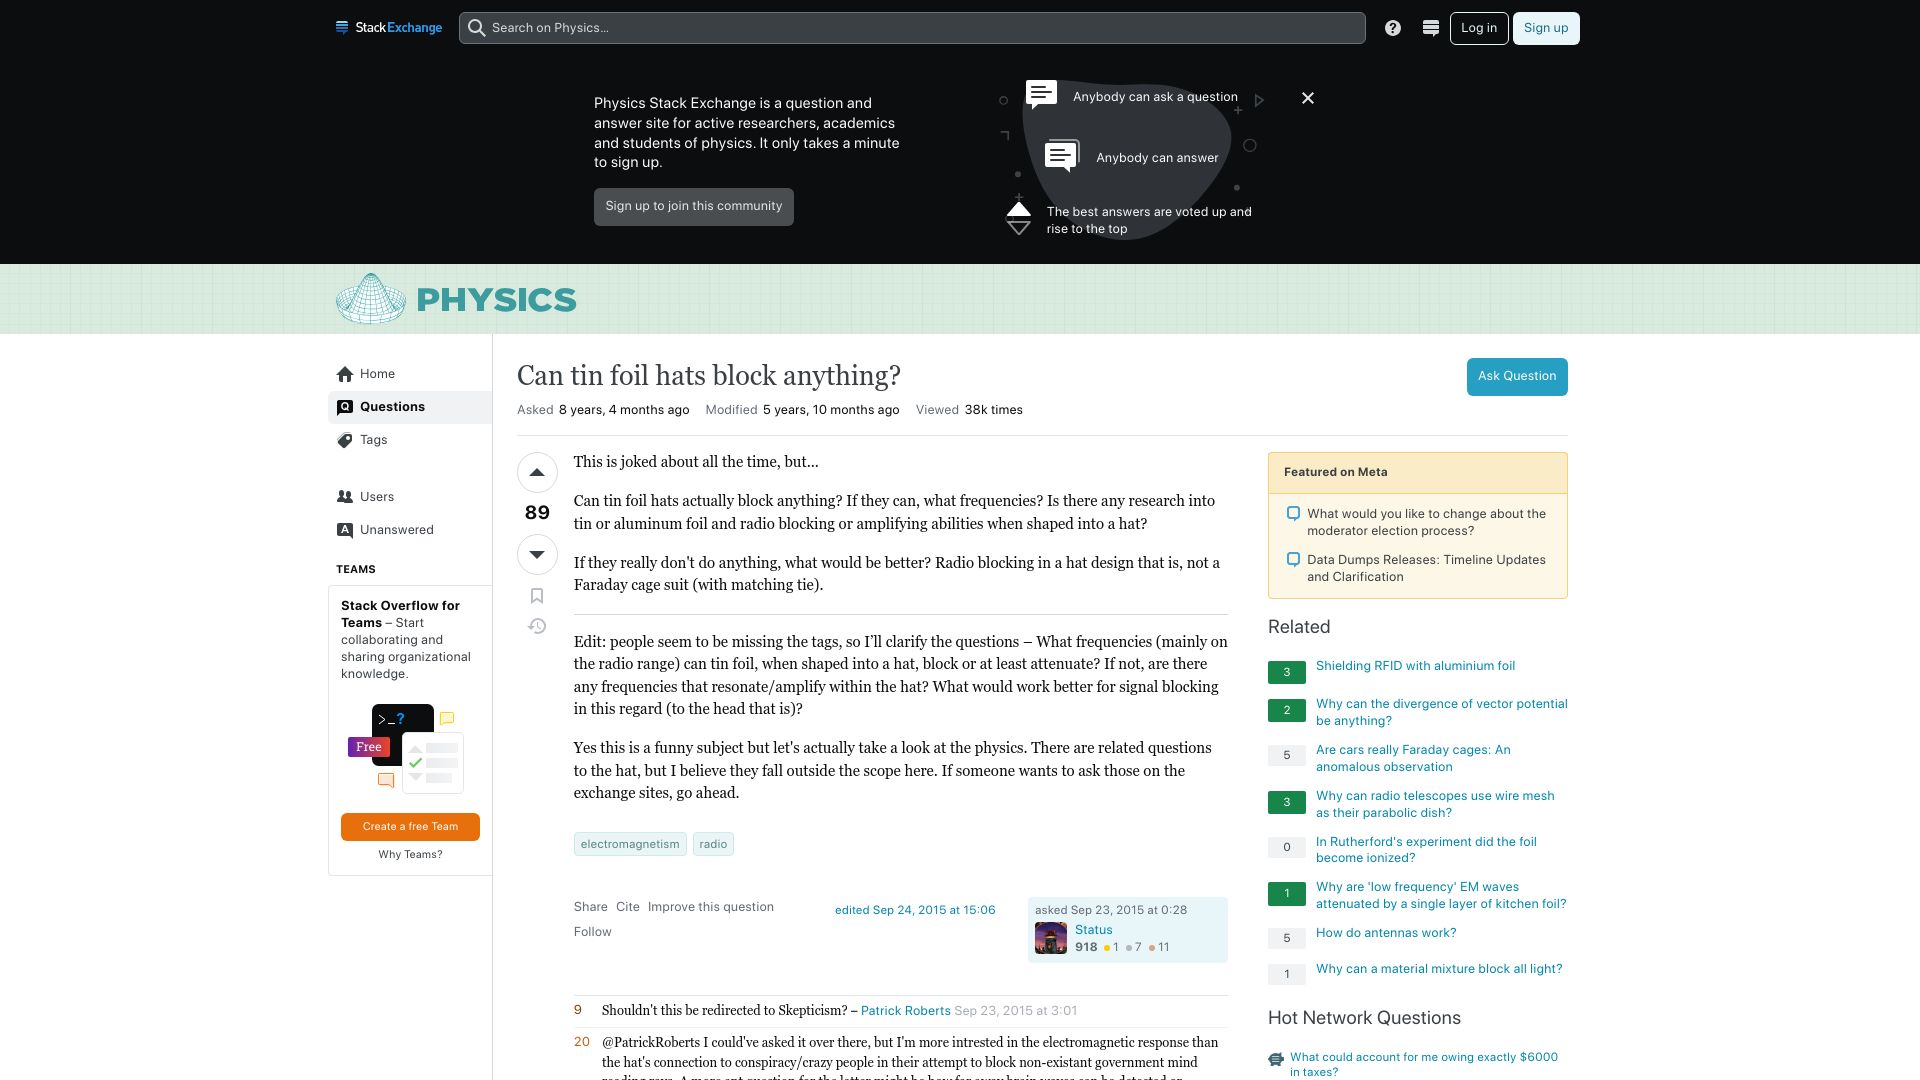1920x1080 pixels.
Task: Click Improve this question
Action: click(x=711, y=907)
